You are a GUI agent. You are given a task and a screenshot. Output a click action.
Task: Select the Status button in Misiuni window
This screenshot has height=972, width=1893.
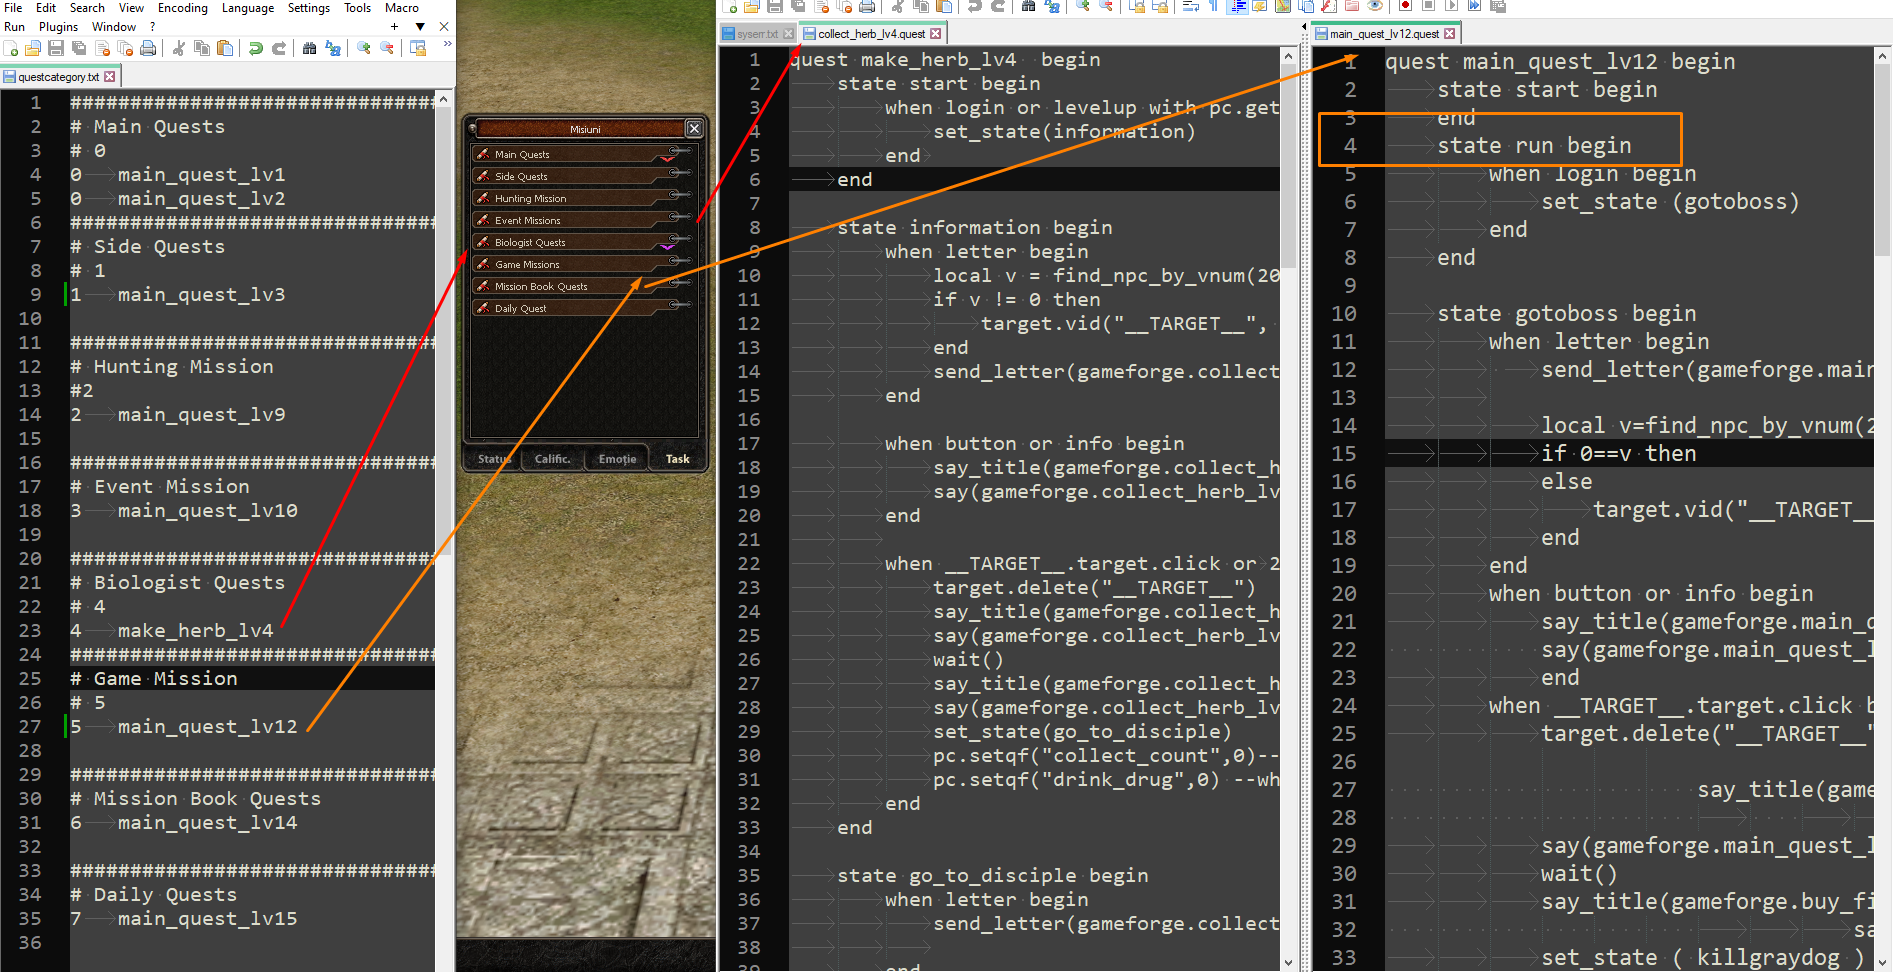coord(494,459)
